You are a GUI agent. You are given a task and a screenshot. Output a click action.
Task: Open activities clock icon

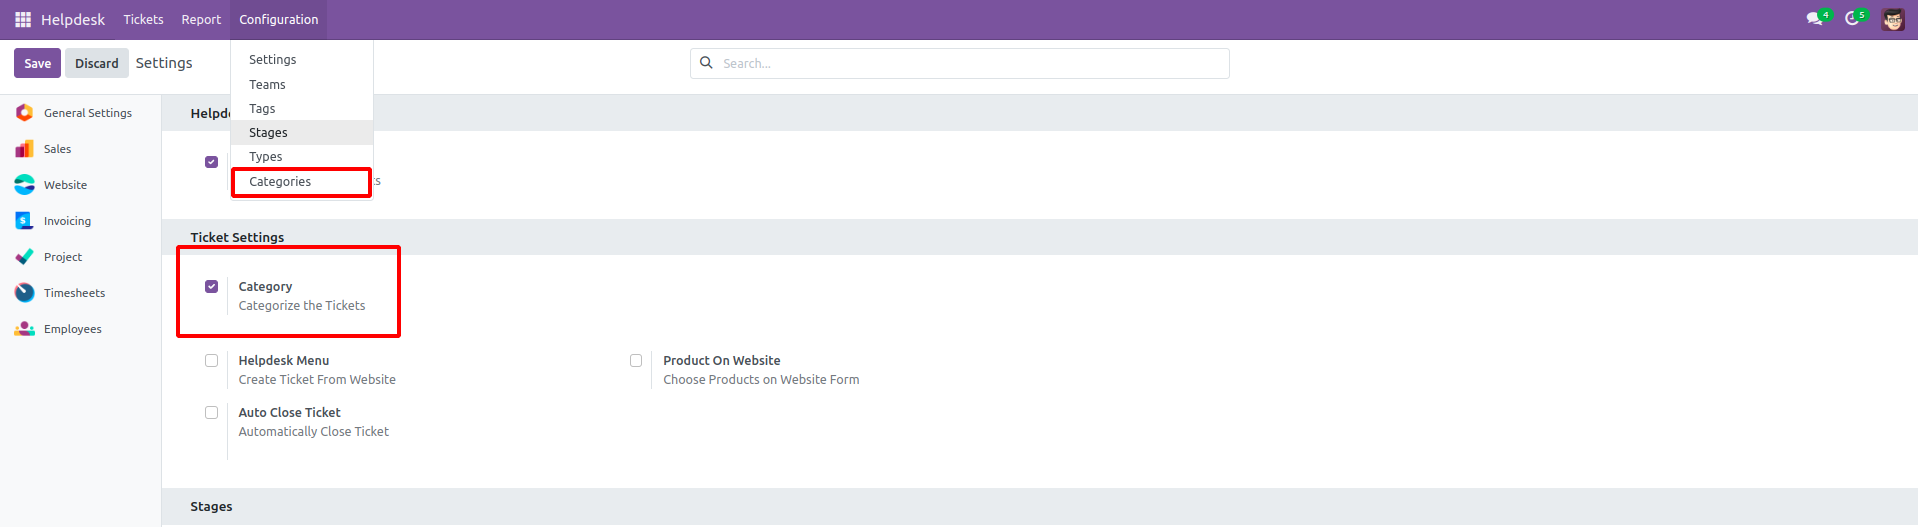(1852, 19)
